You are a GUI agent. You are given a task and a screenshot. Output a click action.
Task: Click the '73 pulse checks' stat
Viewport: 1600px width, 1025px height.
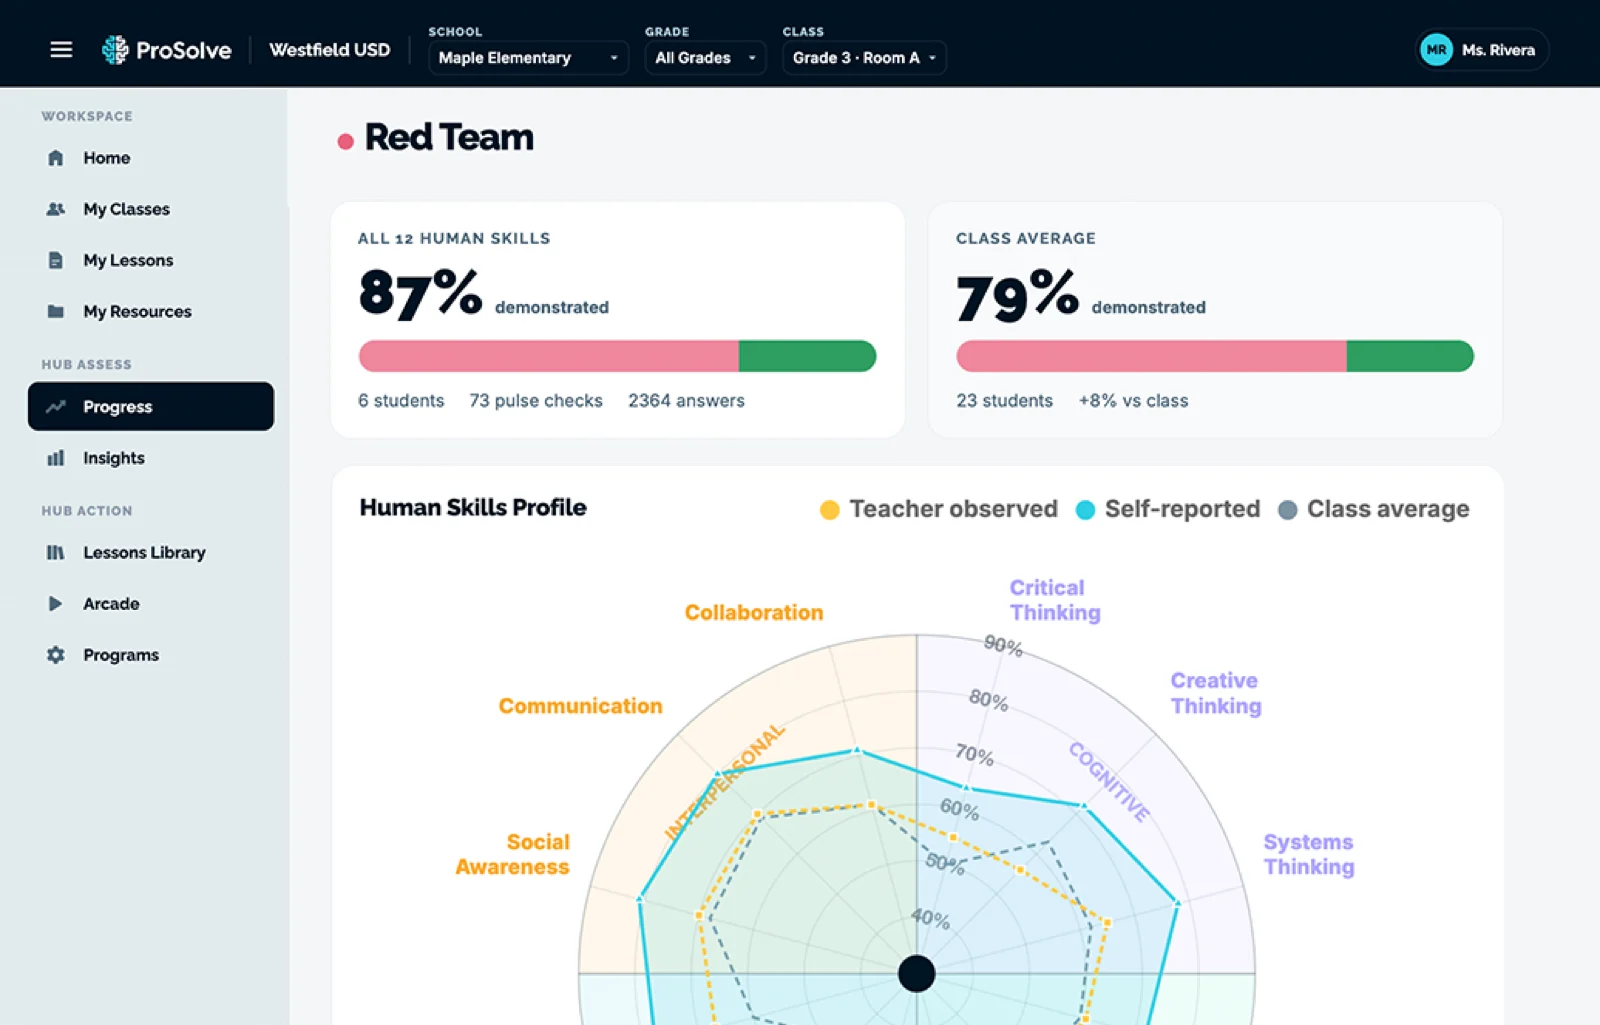coord(536,400)
